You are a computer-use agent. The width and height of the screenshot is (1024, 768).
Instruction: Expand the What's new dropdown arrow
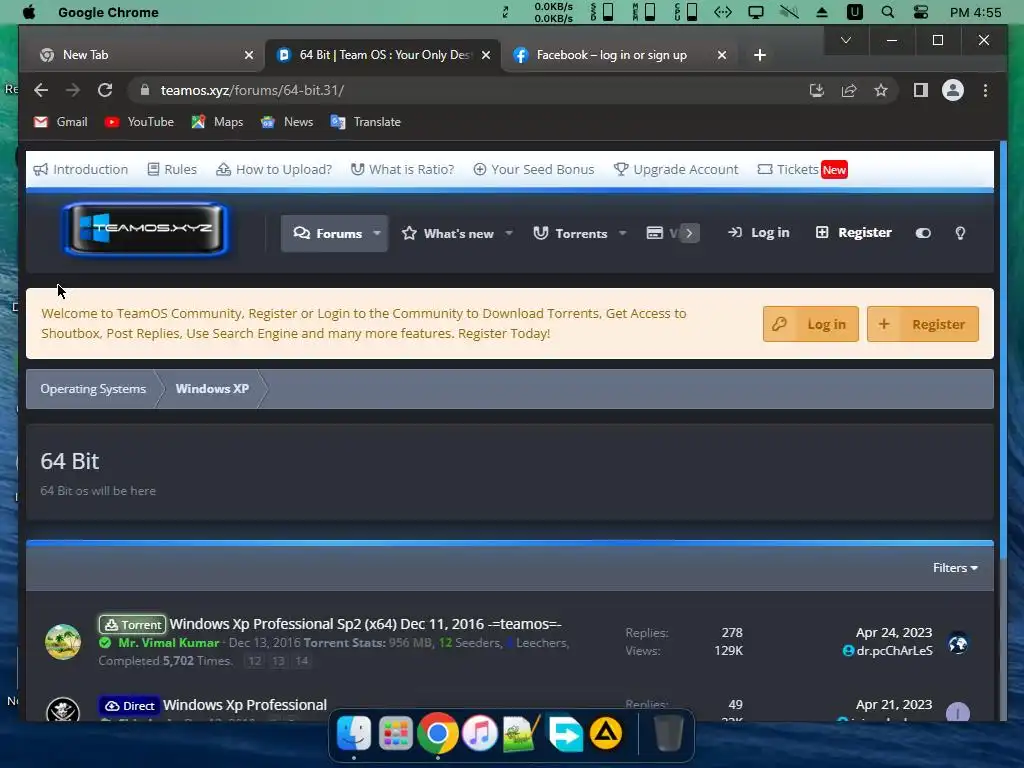coord(509,233)
